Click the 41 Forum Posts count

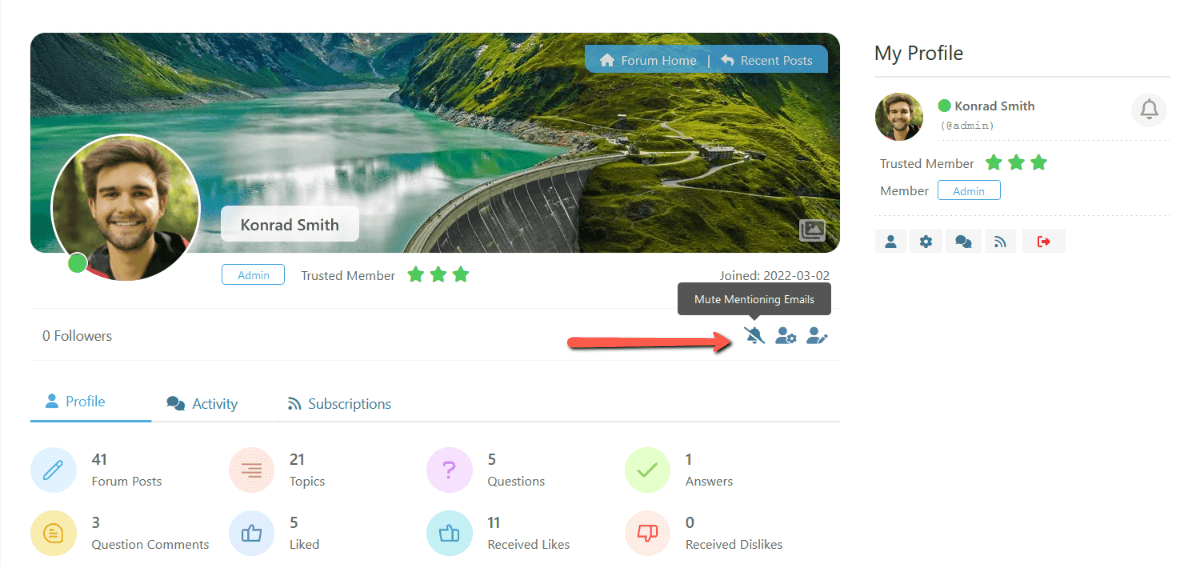tap(99, 459)
